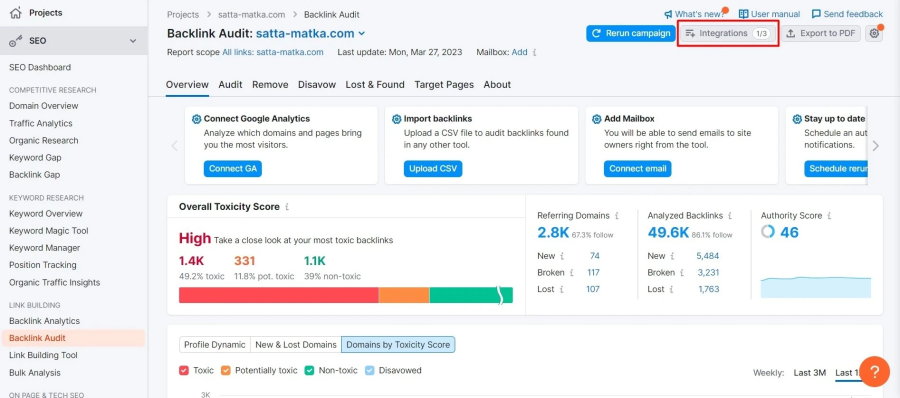
Task: Open the 1.4K toxic domains count
Action: (191, 261)
